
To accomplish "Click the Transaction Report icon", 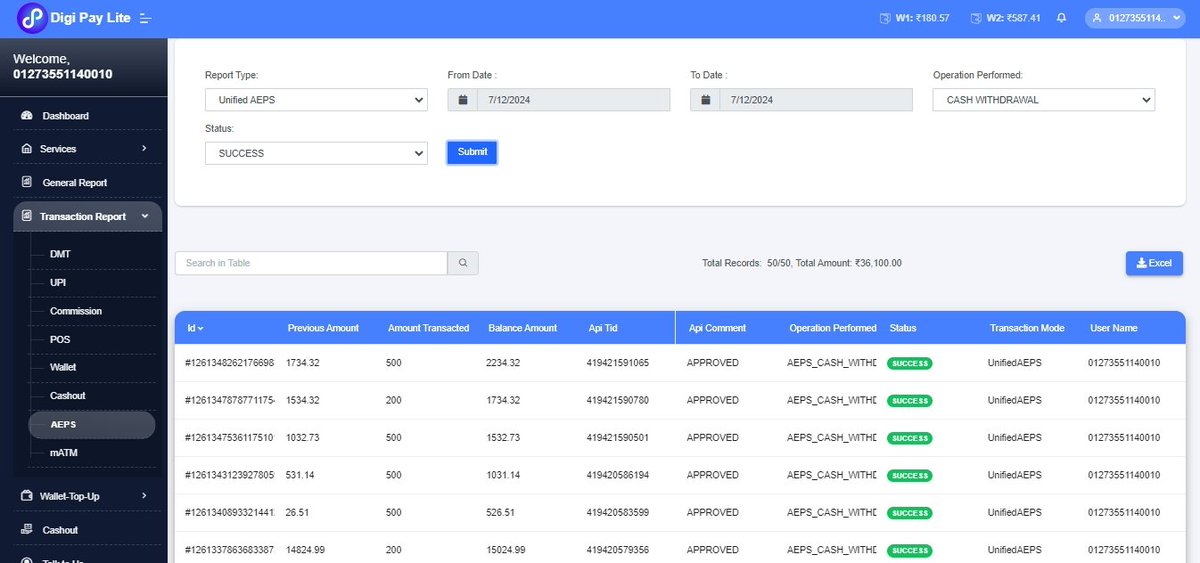I will coord(27,216).
